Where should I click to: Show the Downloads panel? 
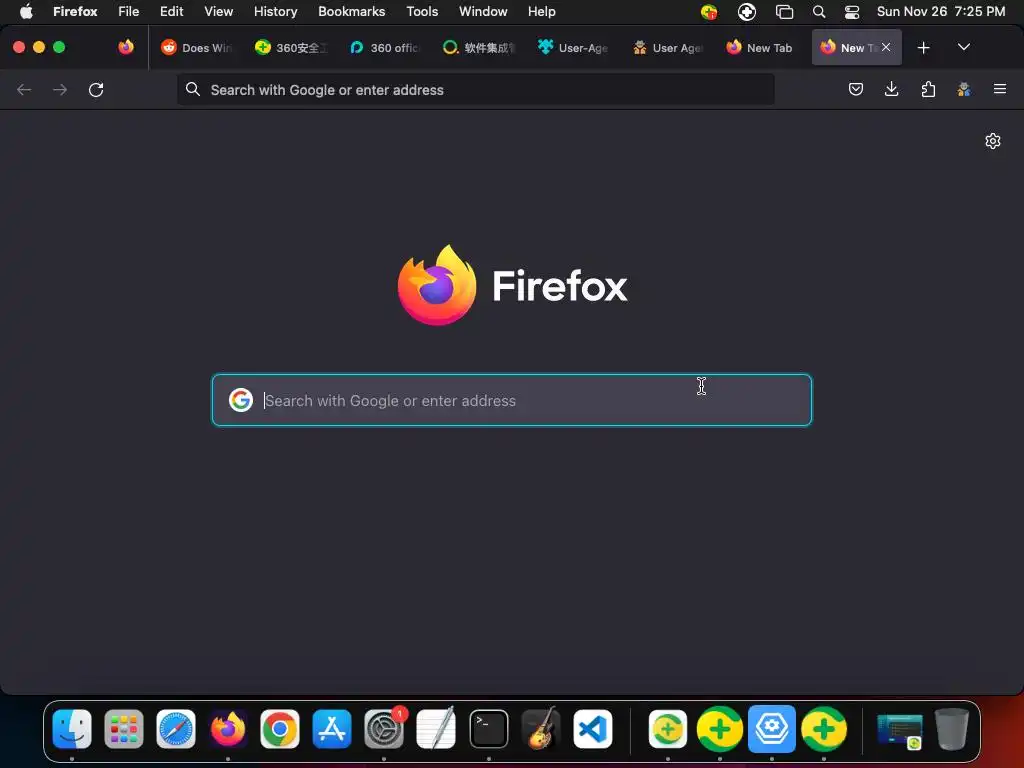891,89
